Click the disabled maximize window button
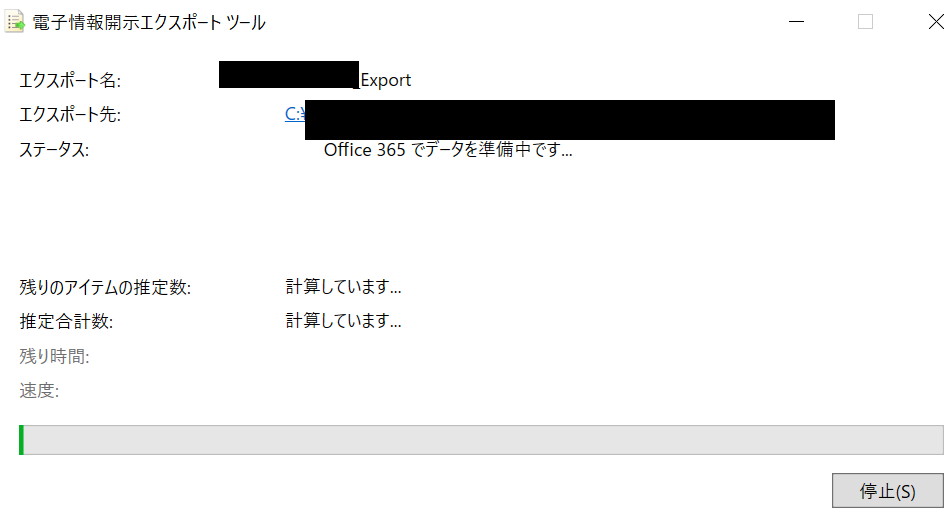This screenshot has width=951, height=515. (x=865, y=22)
